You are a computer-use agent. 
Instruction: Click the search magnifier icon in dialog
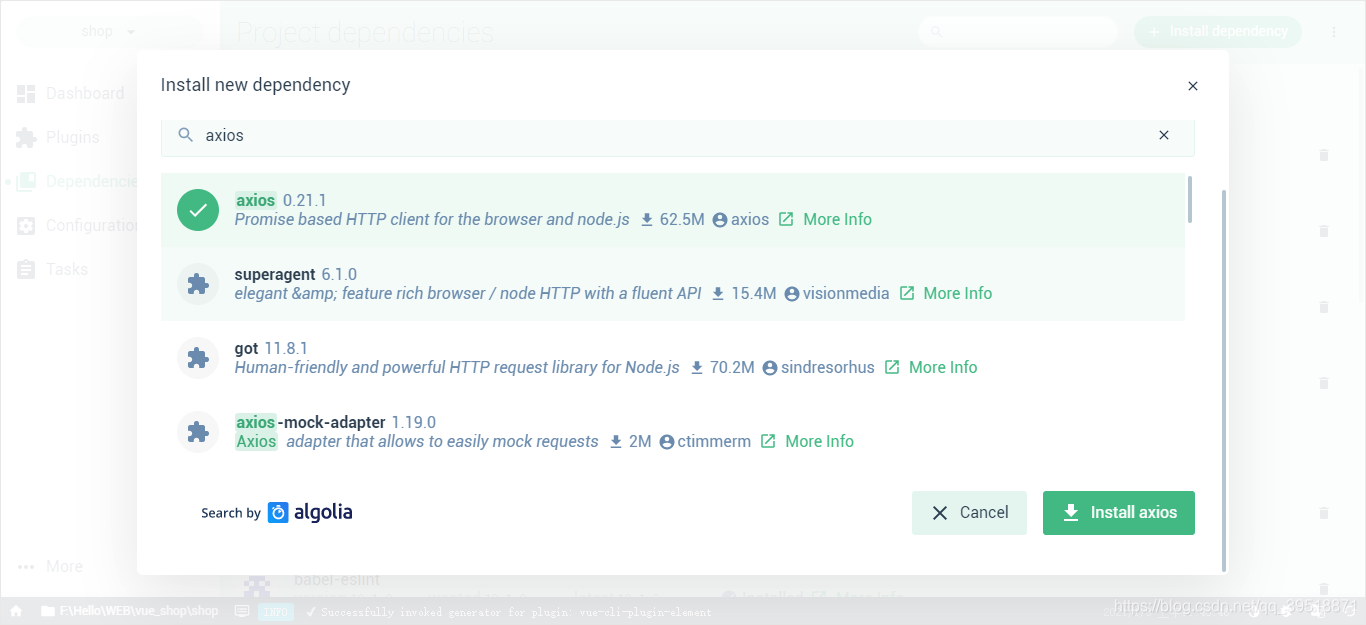[x=185, y=135]
